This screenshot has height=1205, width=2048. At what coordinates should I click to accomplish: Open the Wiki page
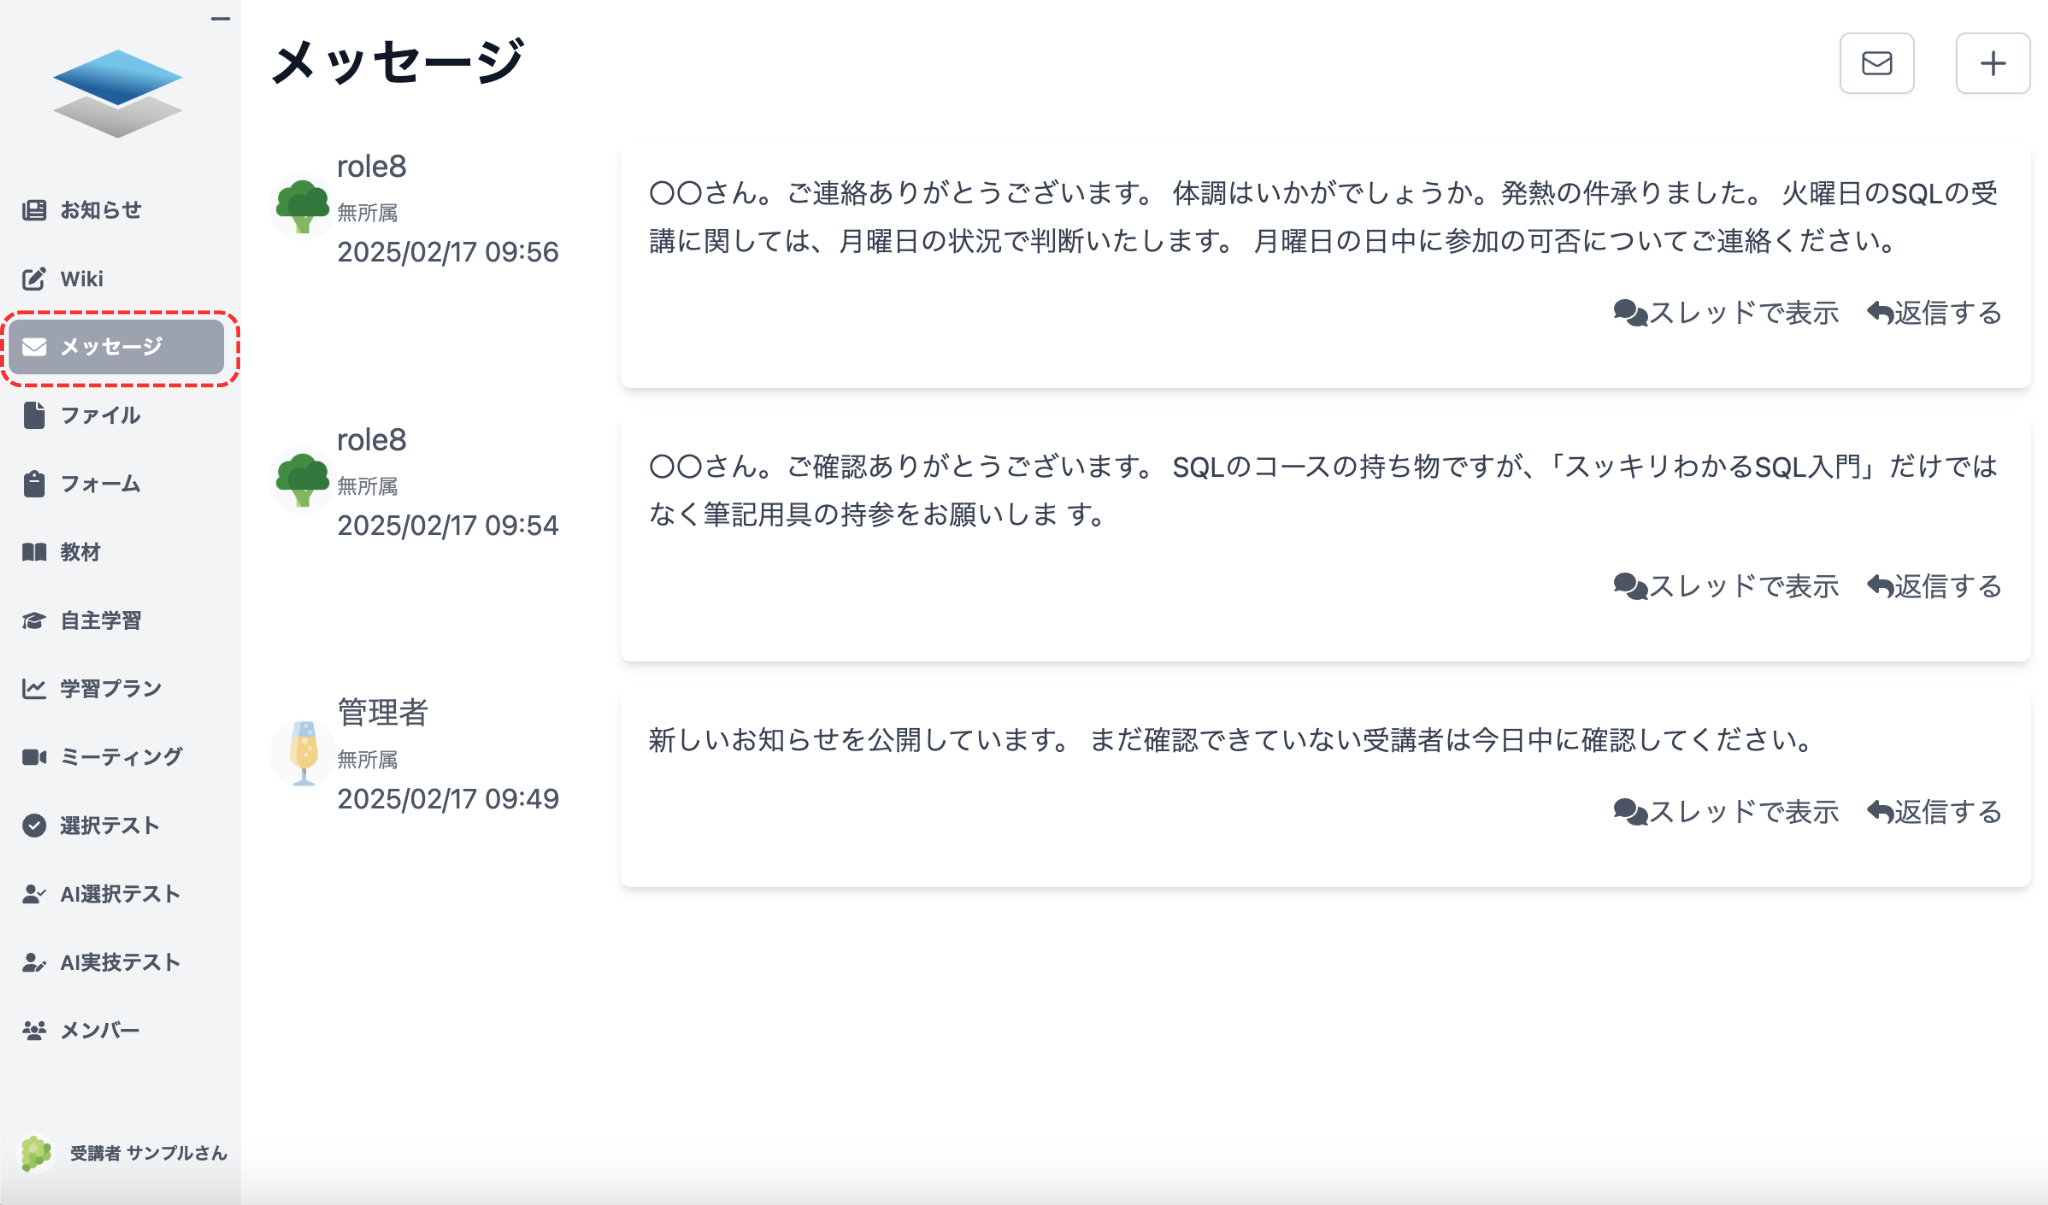(x=82, y=278)
